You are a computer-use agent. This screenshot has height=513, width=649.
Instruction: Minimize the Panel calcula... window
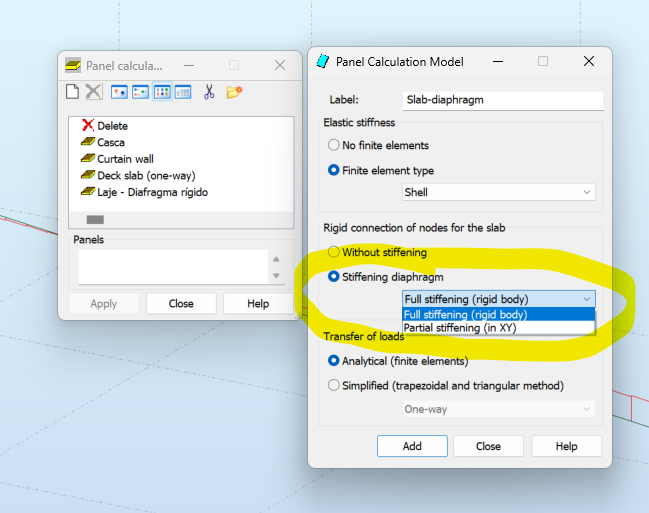tap(189, 65)
